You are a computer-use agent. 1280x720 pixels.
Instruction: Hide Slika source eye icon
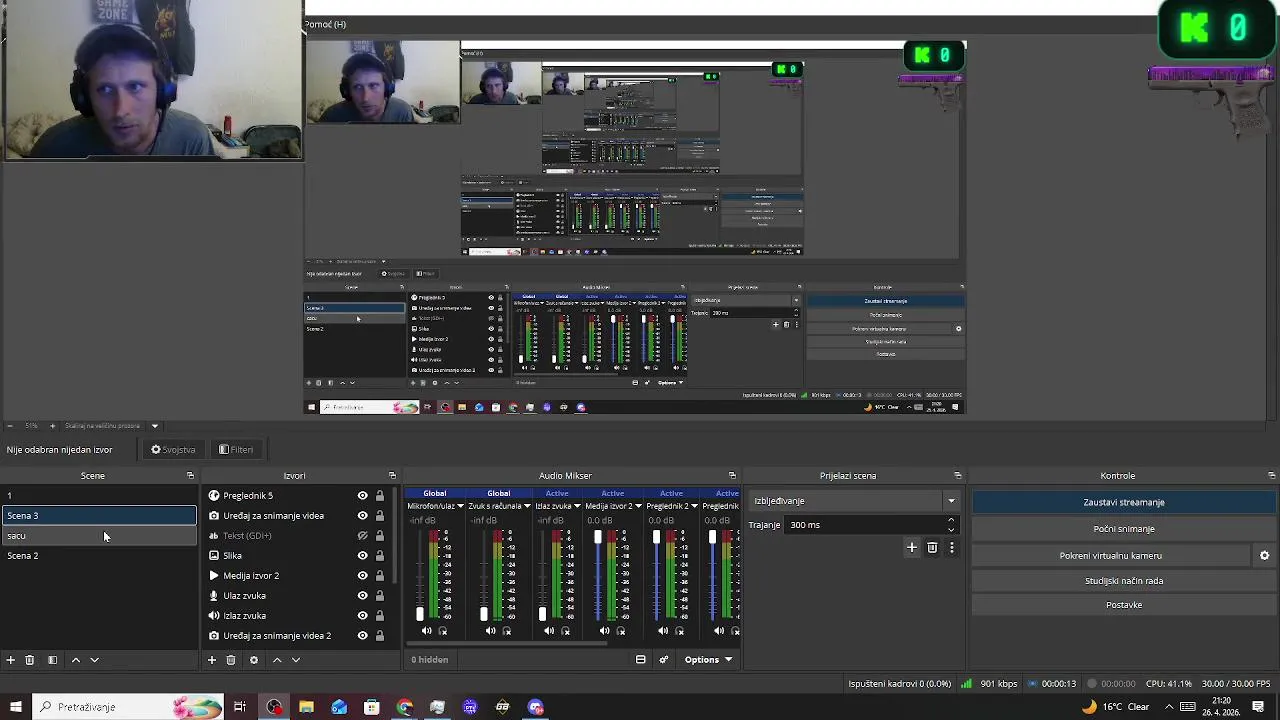(363, 556)
